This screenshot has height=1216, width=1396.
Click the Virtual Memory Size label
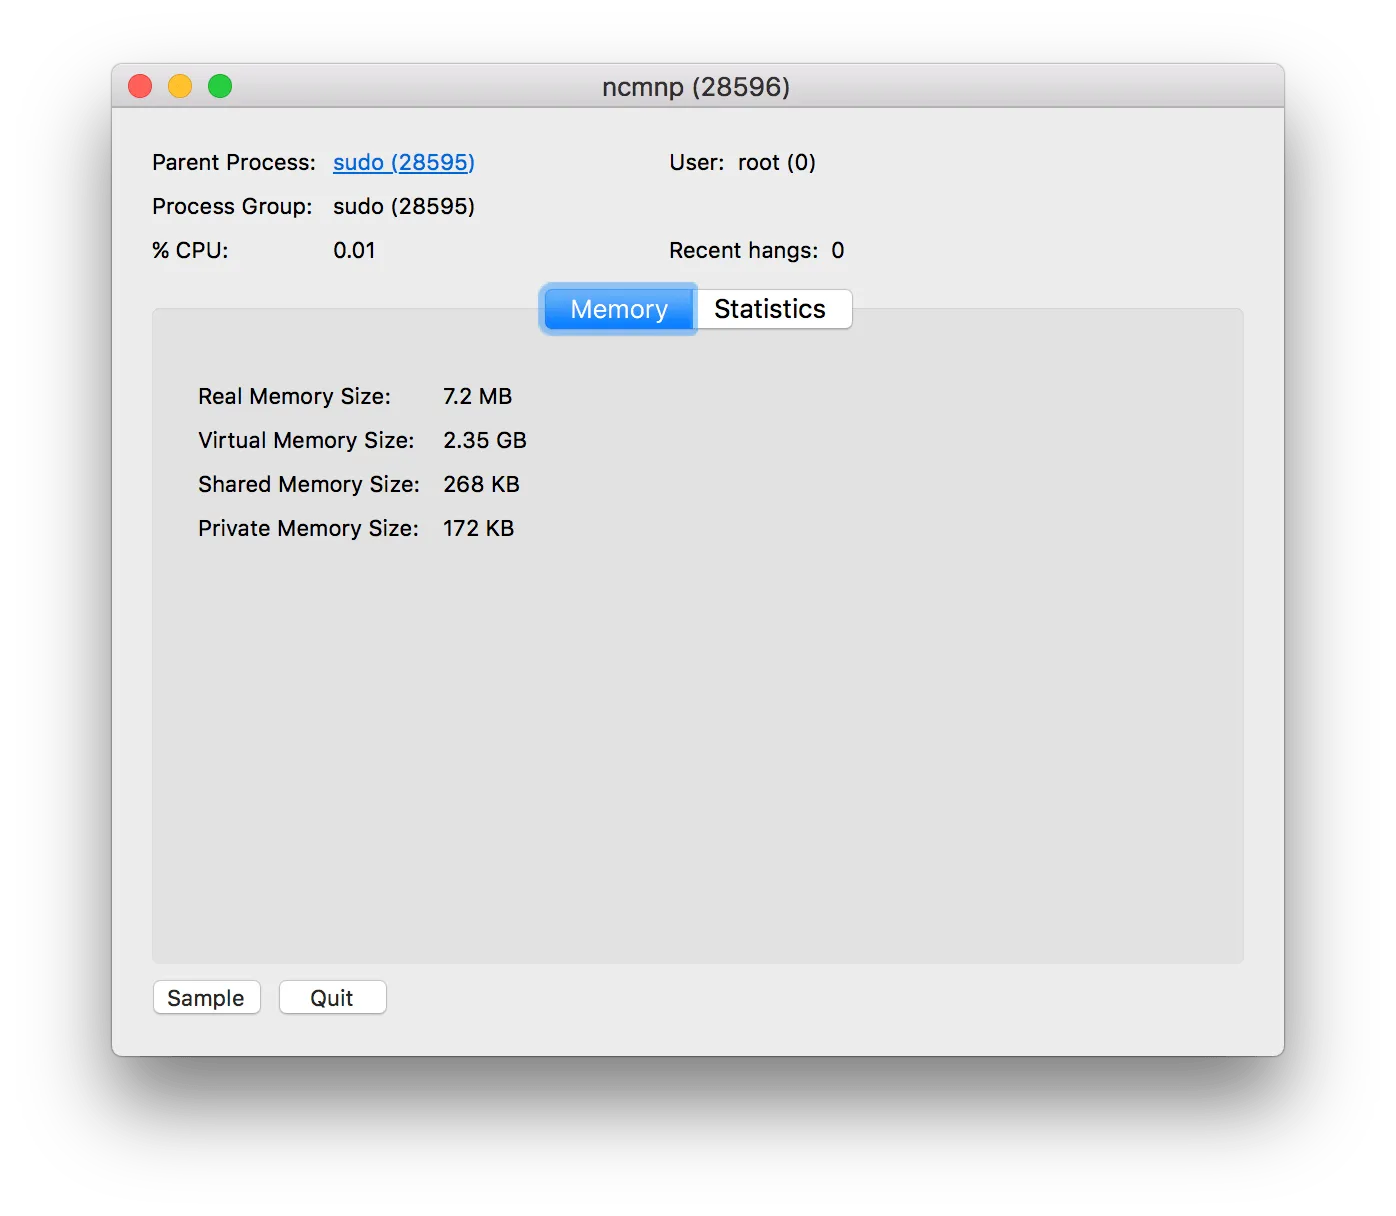(305, 440)
